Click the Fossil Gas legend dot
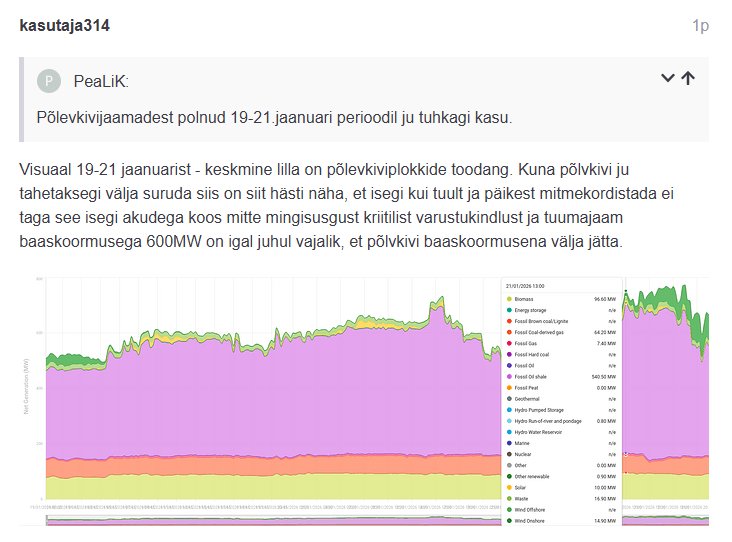The width and height of the screenshot is (732, 542). [509, 343]
